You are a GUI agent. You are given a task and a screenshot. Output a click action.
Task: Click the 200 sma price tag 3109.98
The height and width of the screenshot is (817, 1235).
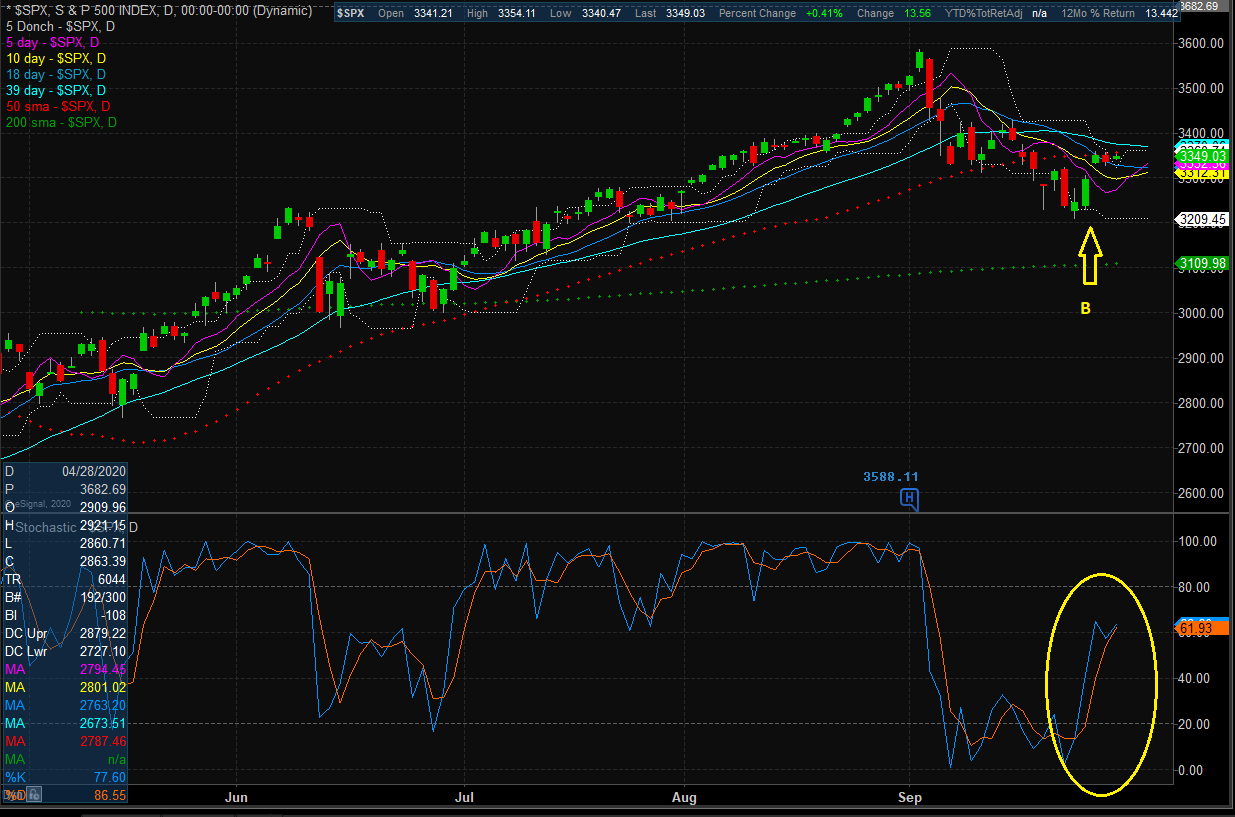1204,263
